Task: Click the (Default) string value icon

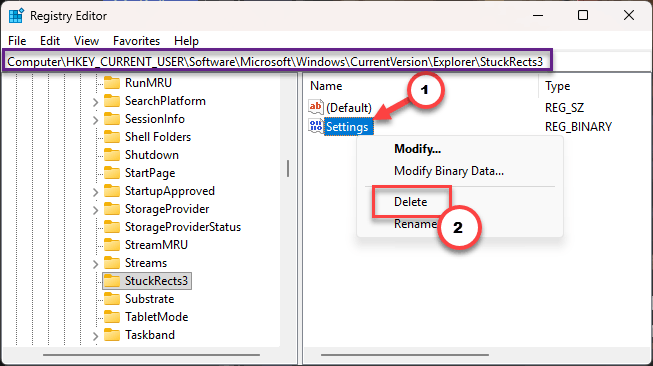Action: pos(315,107)
